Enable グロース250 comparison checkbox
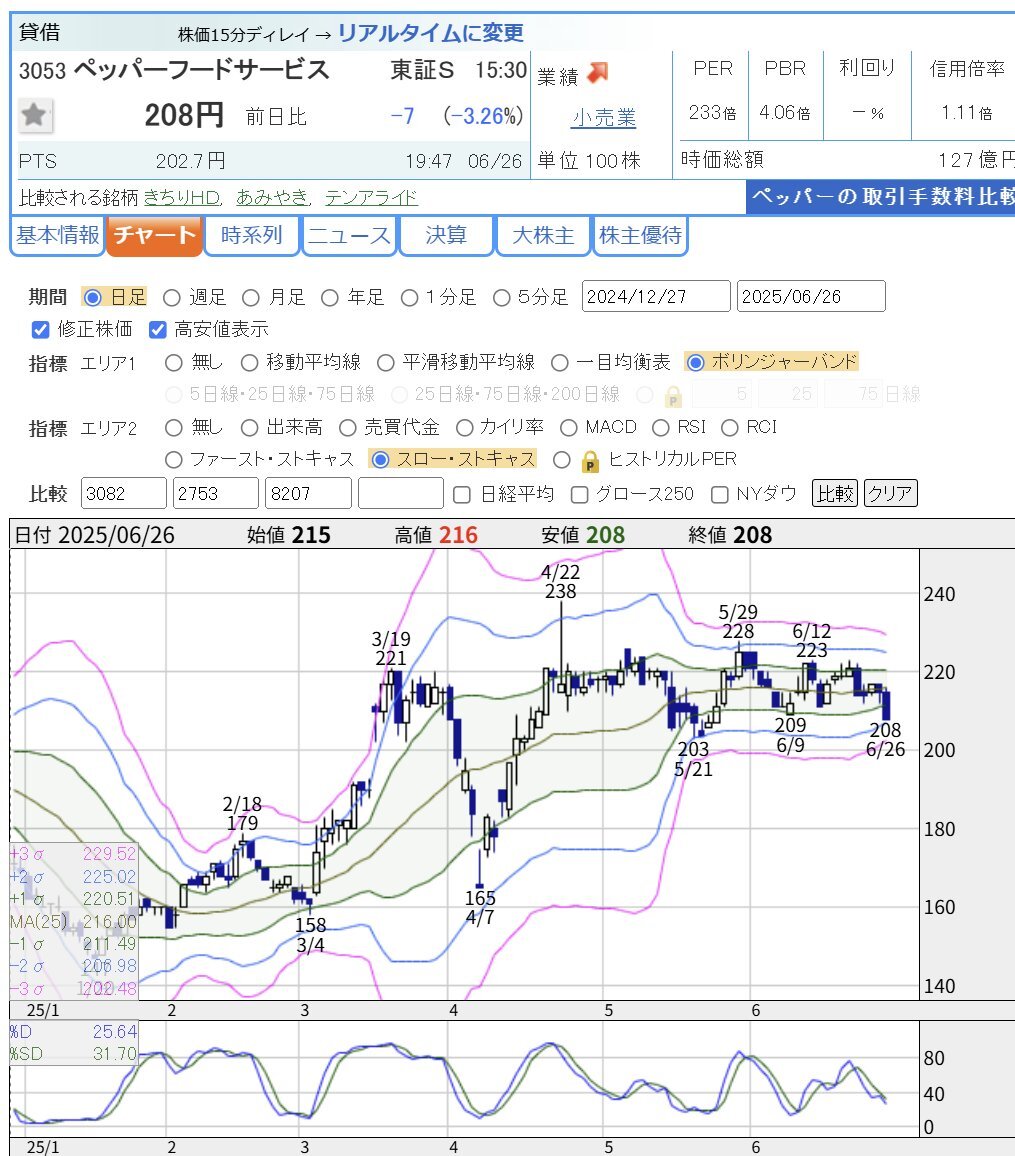 click(x=579, y=495)
